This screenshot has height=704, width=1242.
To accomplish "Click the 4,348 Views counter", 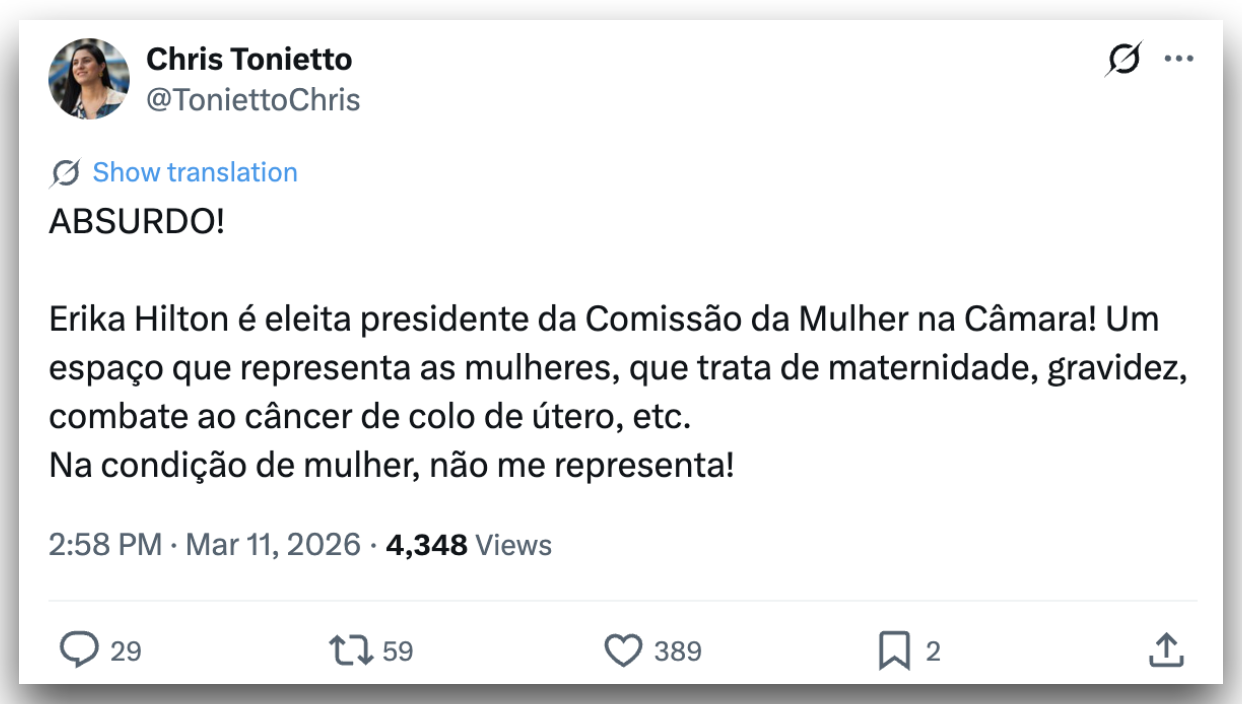I will [469, 545].
